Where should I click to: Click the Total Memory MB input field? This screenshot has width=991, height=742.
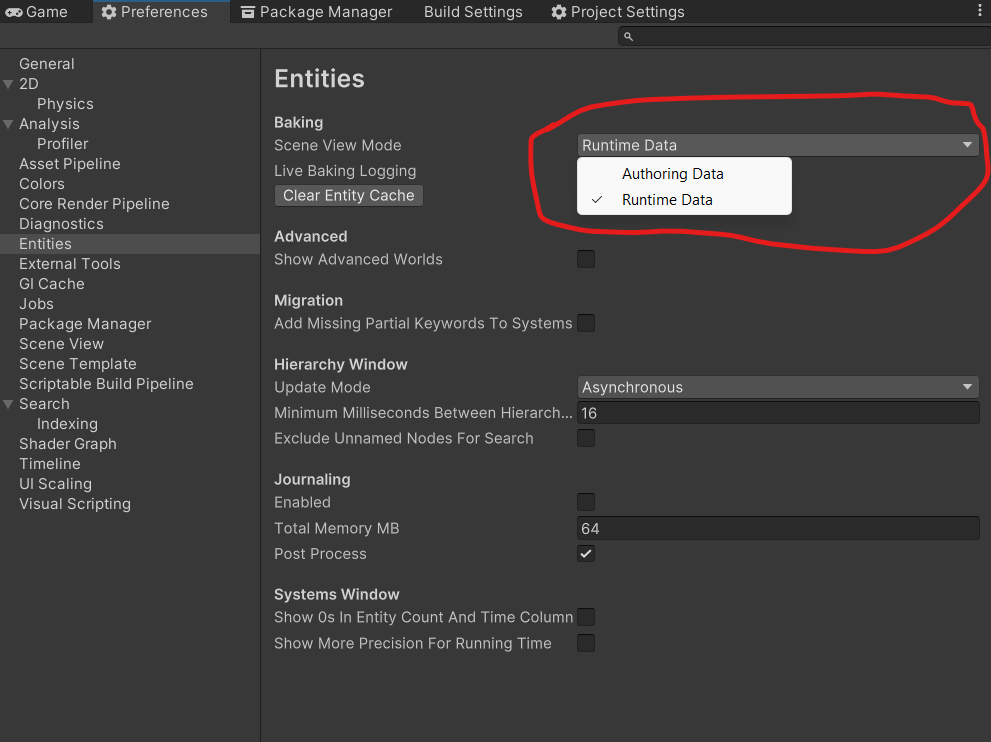pos(778,528)
